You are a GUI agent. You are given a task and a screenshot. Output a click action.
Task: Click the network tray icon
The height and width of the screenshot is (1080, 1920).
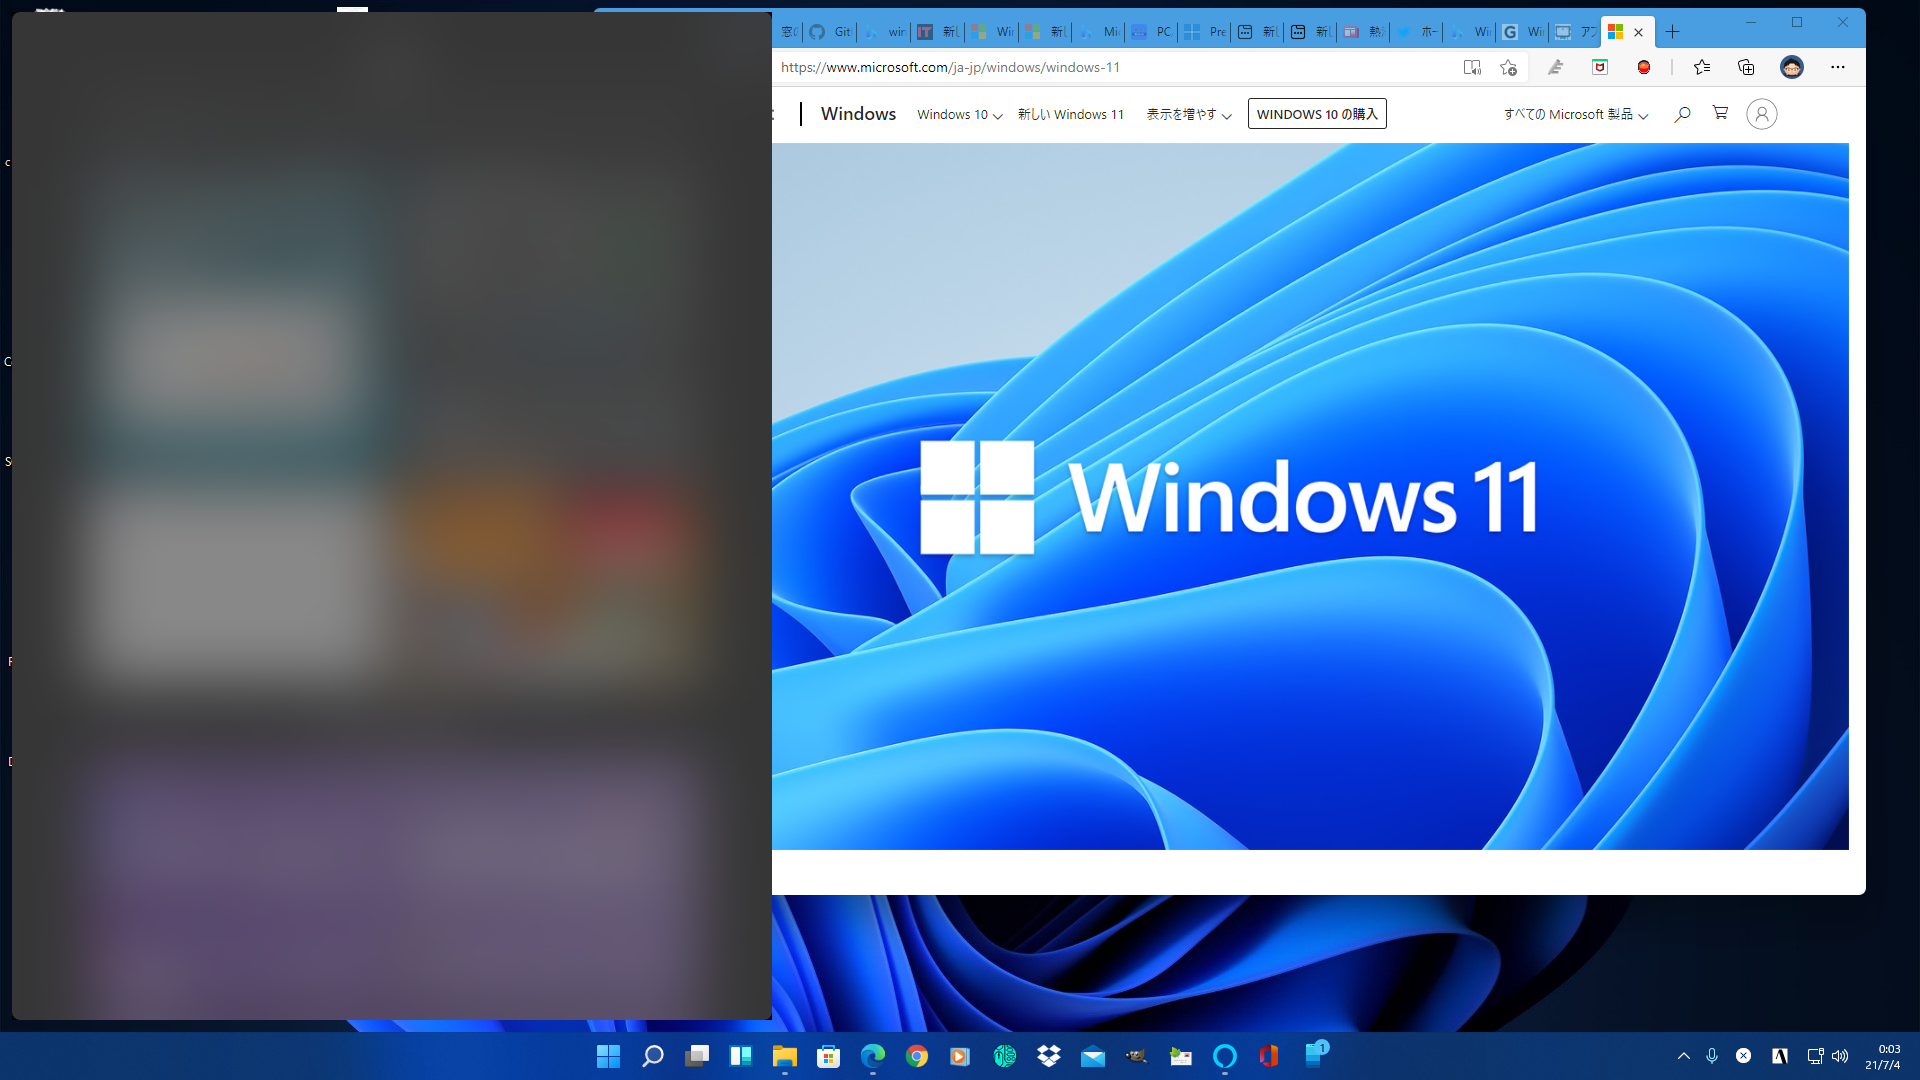point(1815,1056)
